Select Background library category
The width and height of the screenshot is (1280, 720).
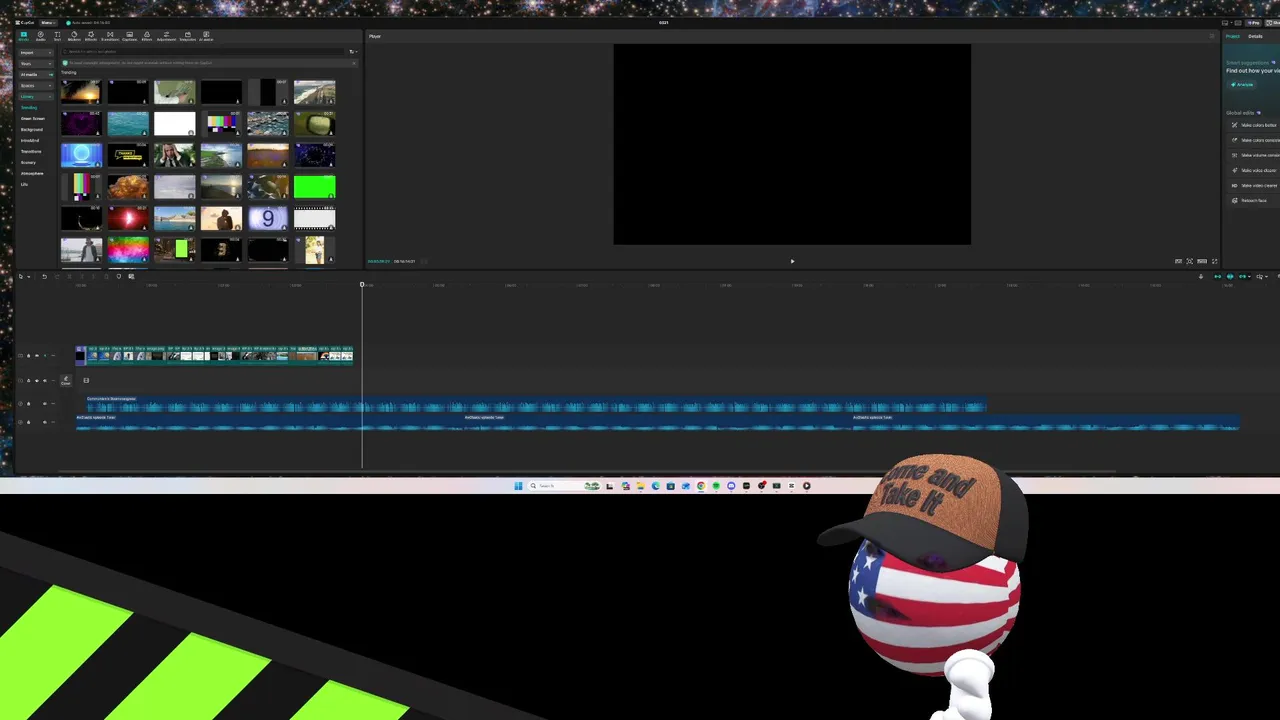coord(32,130)
